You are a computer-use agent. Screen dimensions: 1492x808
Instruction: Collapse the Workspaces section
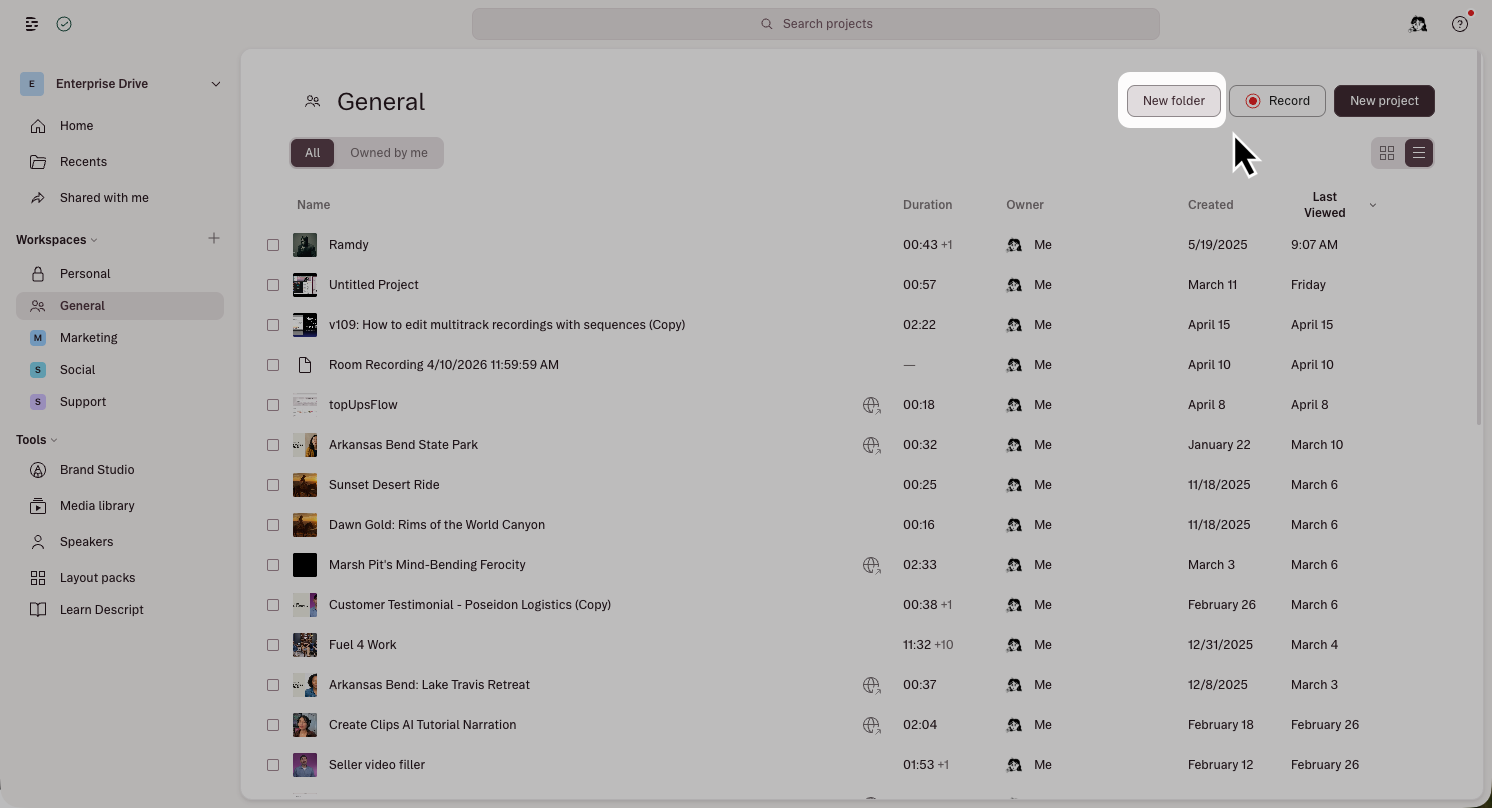[94, 239]
